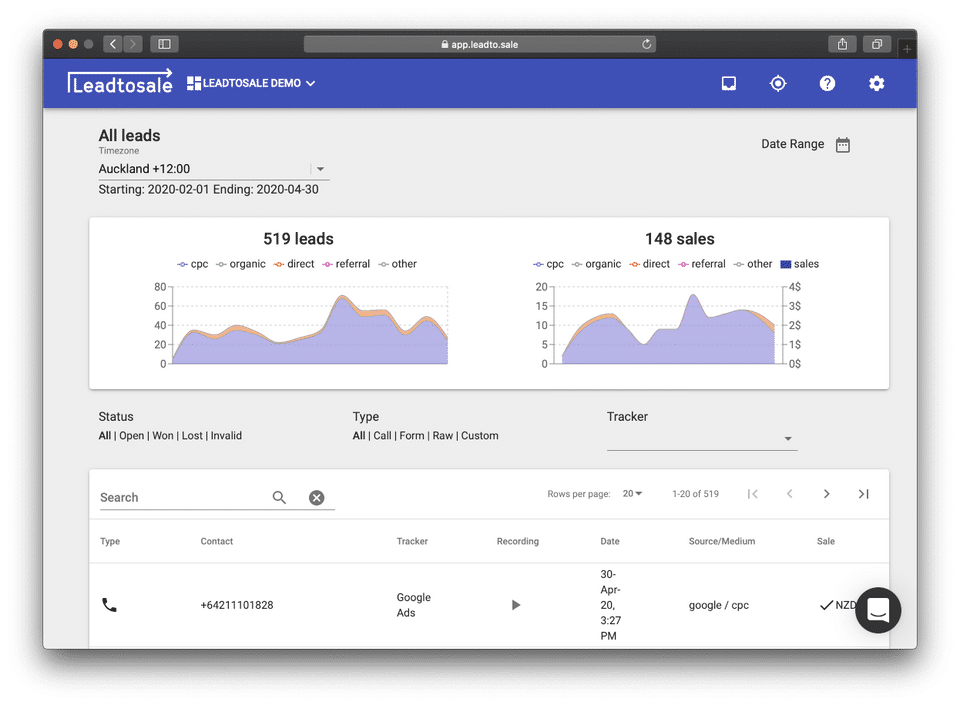Toggle sales bars in sales chart legend
Image resolution: width=960 pixels, height=706 pixels.
tap(800, 264)
